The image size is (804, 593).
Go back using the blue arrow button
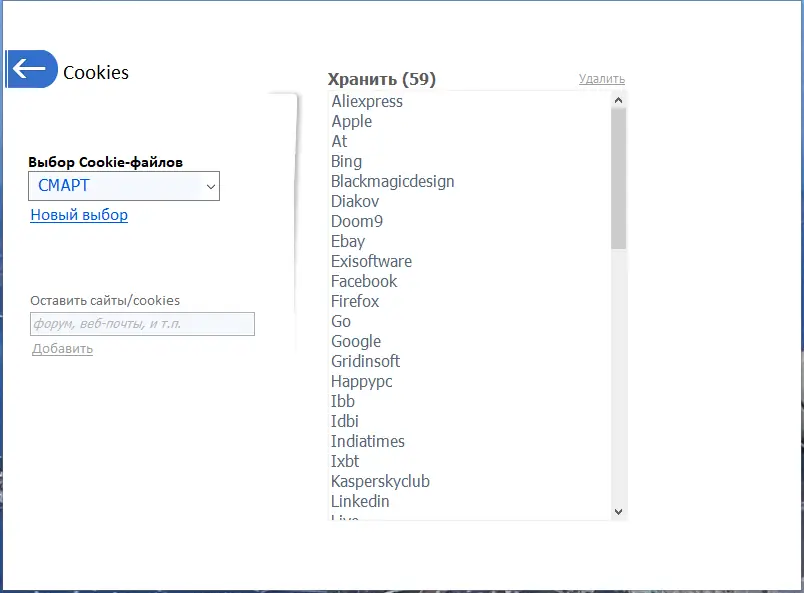[32, 69]
